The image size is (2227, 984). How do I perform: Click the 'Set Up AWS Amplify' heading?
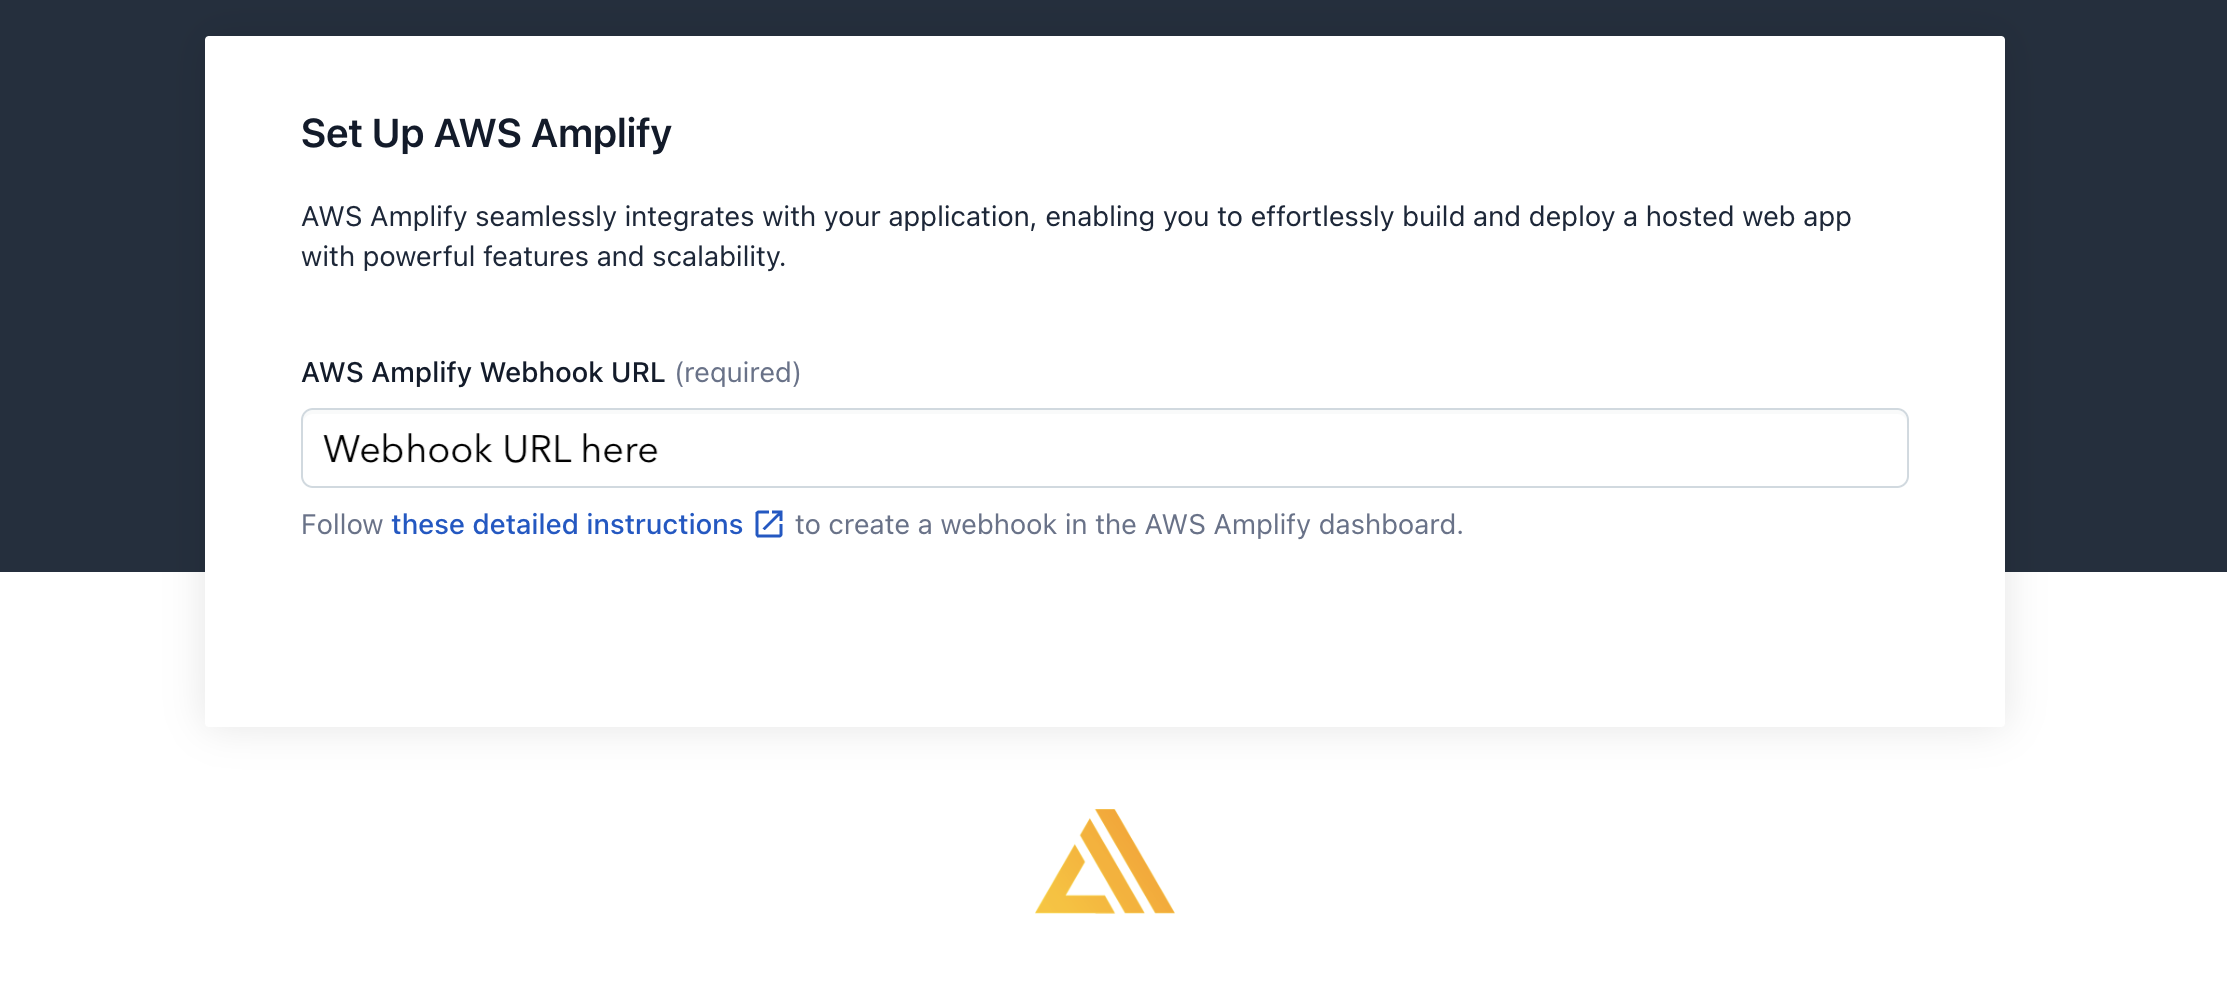(x=486, y=133)
